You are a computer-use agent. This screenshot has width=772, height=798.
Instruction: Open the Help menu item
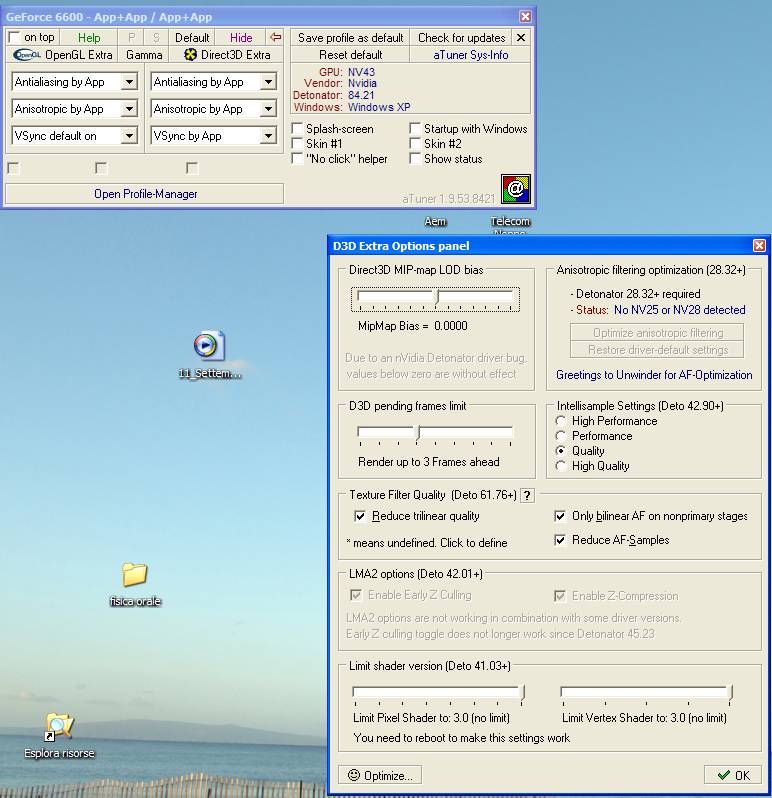pos(89,38)
